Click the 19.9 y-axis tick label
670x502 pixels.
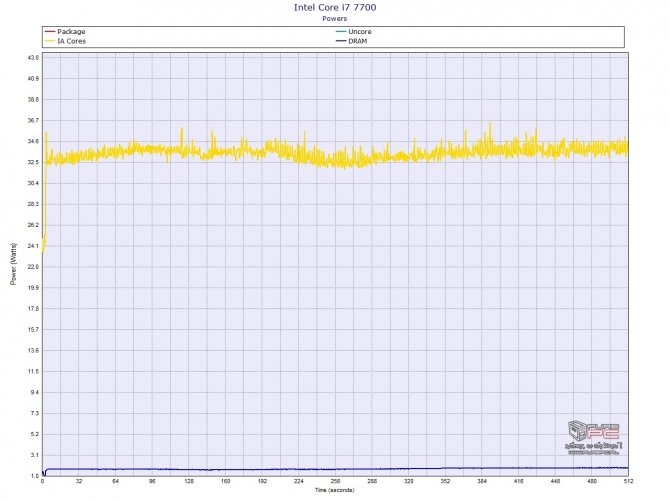(x=34, y=288)
